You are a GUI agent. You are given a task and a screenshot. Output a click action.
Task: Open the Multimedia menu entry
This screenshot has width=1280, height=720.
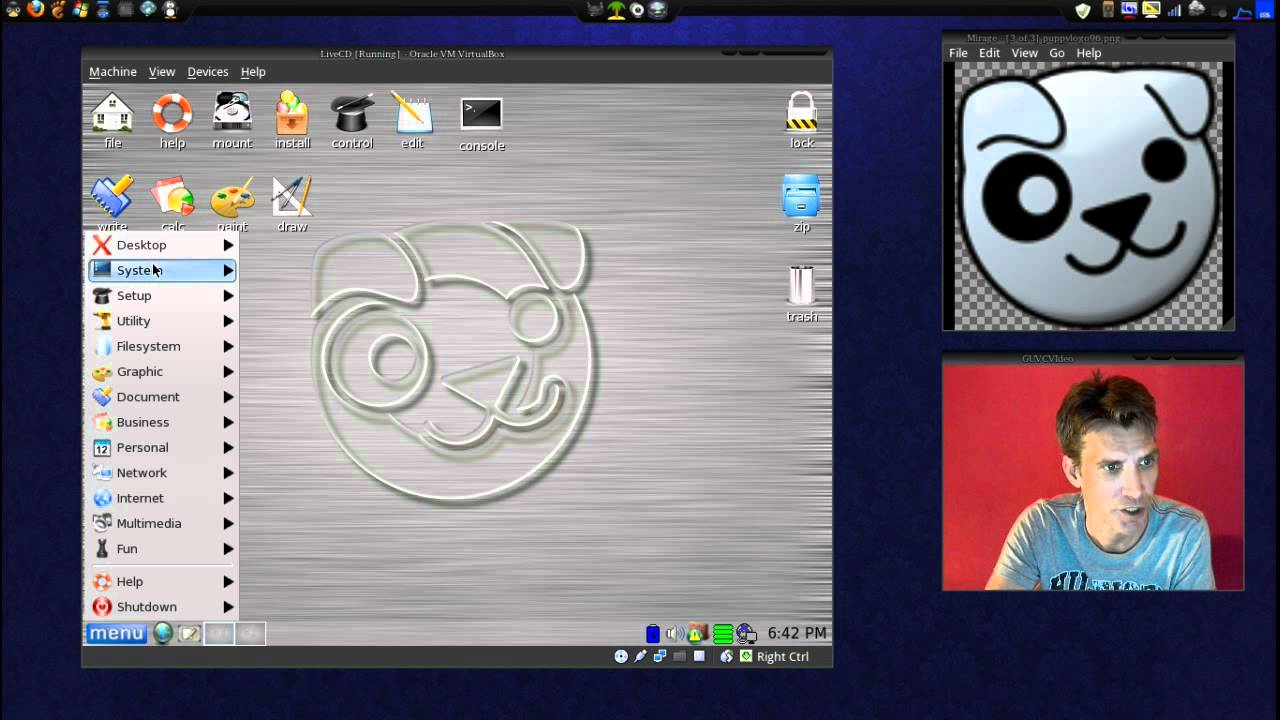(162, 523)
